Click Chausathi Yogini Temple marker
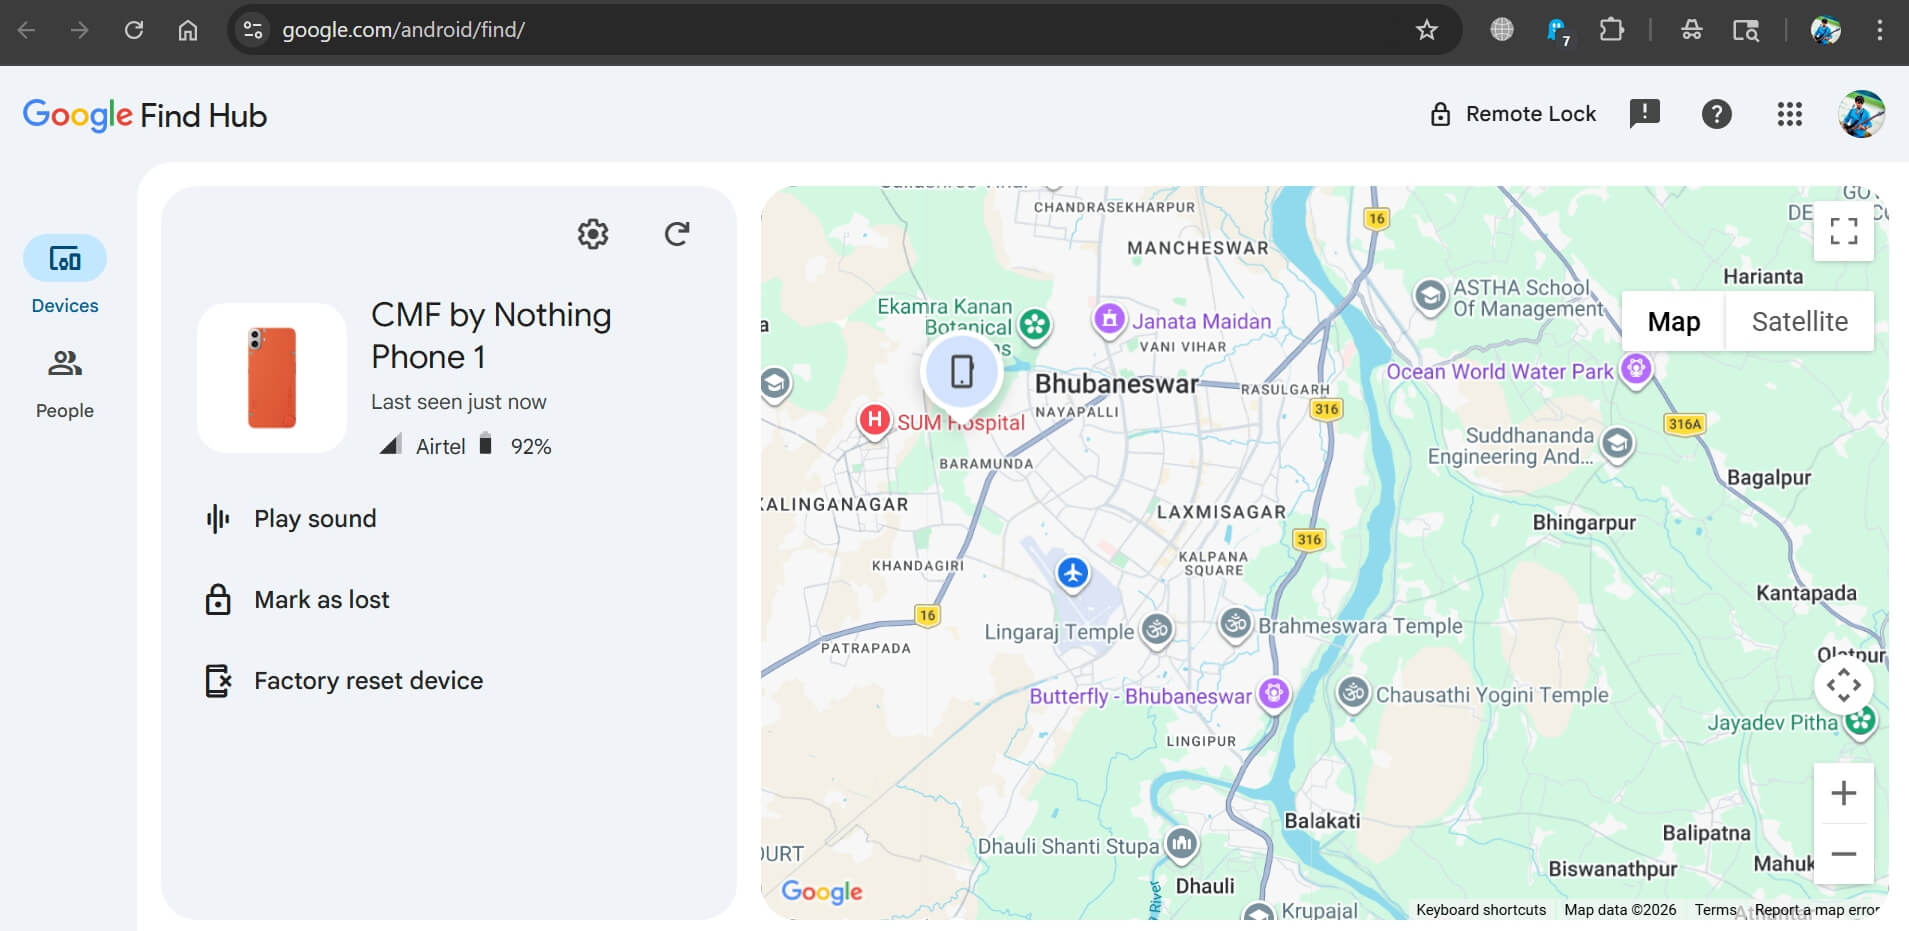 (1353, 692)
